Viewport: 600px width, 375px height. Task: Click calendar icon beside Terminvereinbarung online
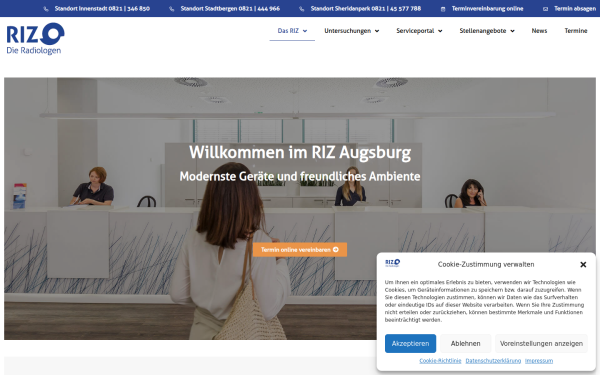click(443, 9)
